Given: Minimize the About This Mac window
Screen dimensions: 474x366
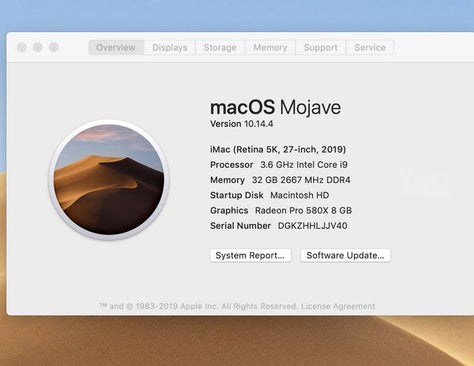Looking at the screenshot, I should point(38,47).
